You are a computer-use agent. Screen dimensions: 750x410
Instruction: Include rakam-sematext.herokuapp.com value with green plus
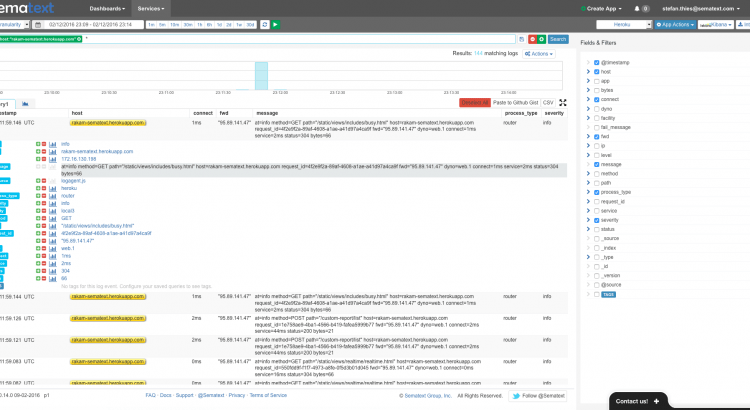click(x=38, y=152)
